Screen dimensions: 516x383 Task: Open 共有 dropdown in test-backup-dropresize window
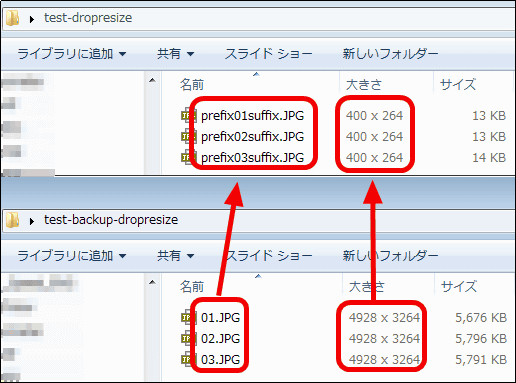coord(175,256)
